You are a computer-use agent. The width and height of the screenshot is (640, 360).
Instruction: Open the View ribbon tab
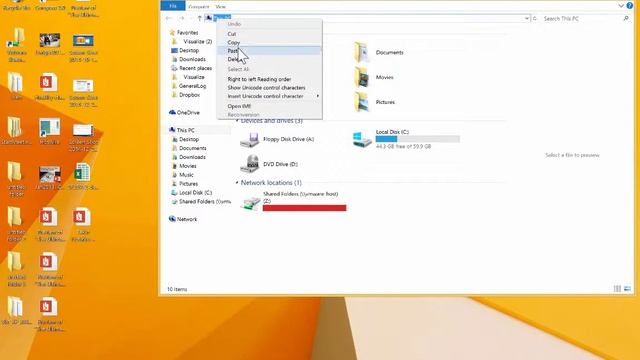[x=220, y=7]
